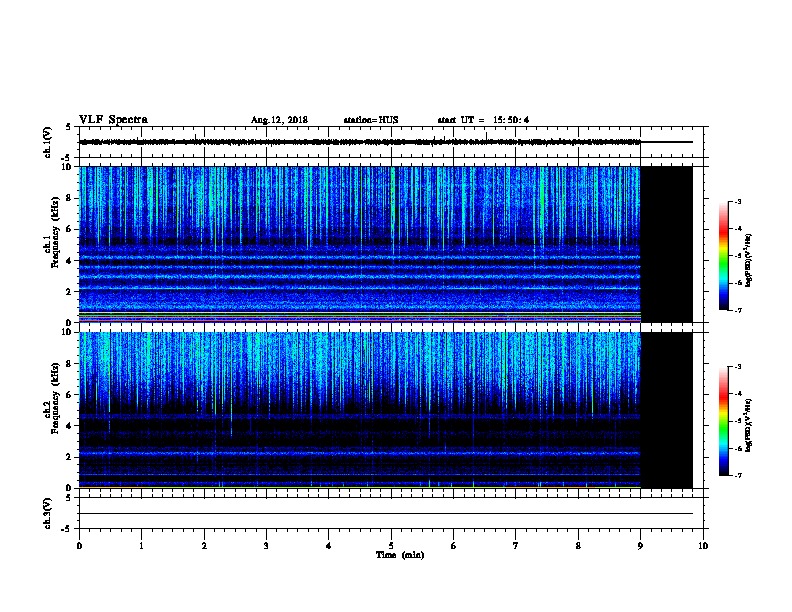This screenshot has height=612, width=792.
Task: Click the "8" tick on ch.1 frequency axis
Action: (x=69, y=198)
